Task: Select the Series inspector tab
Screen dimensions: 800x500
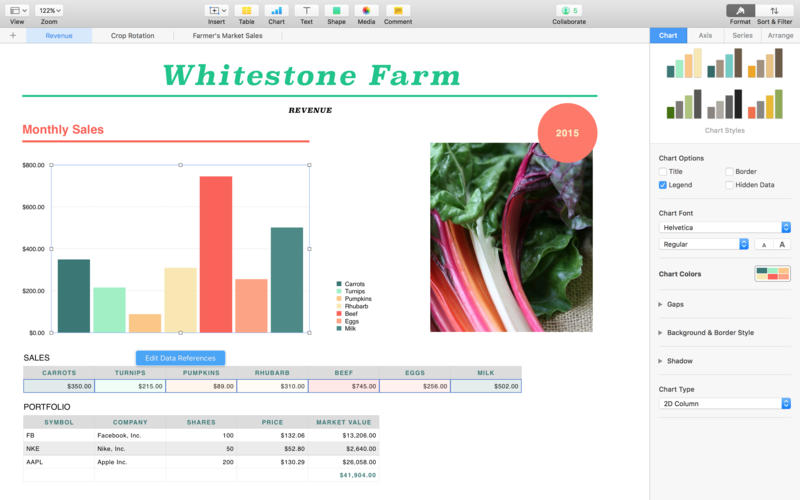Action: [x=742, y=35]
